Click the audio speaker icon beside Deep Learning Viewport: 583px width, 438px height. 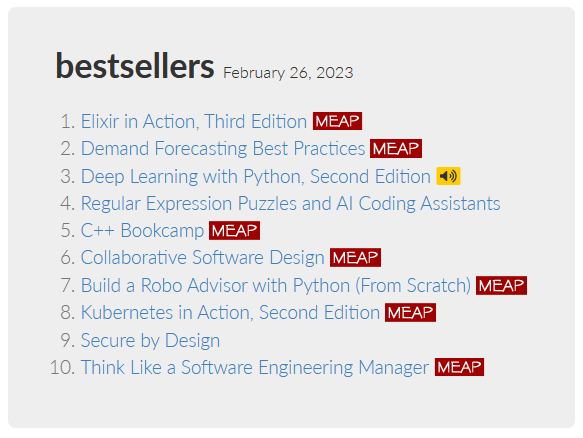[x=448, y=176]
